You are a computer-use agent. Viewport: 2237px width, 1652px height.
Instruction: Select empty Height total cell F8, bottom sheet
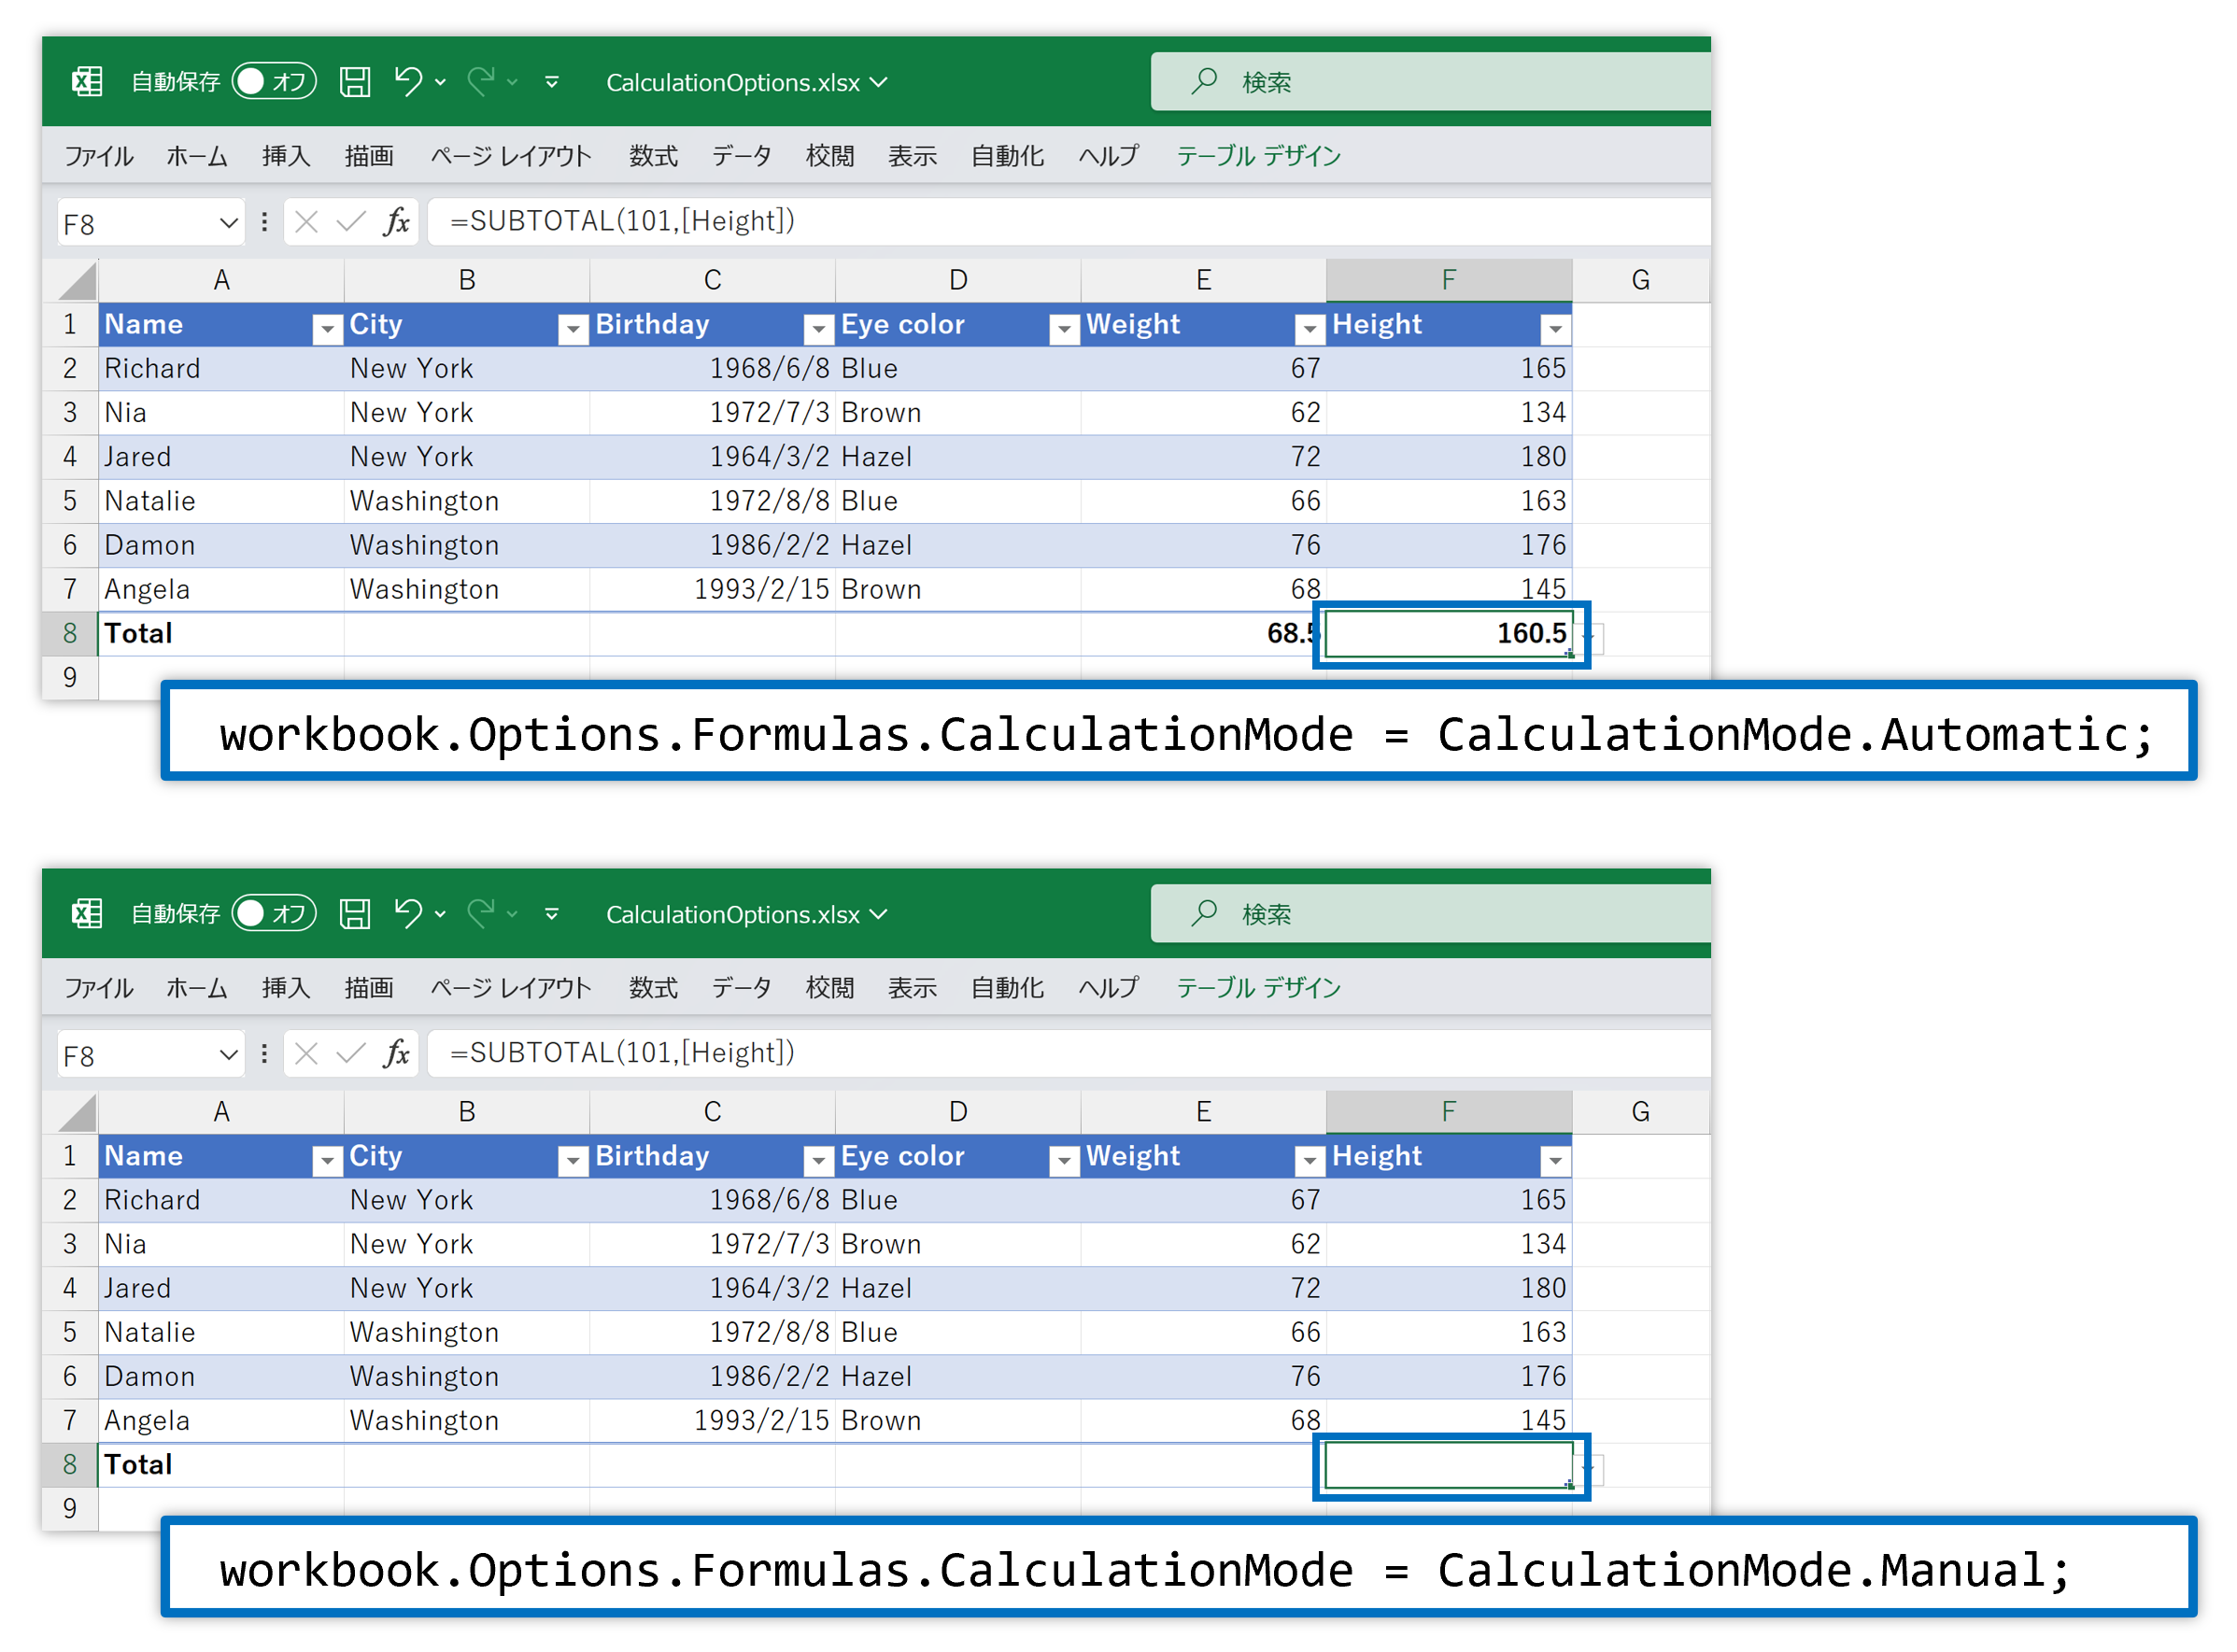(x=1449, y=1466)
